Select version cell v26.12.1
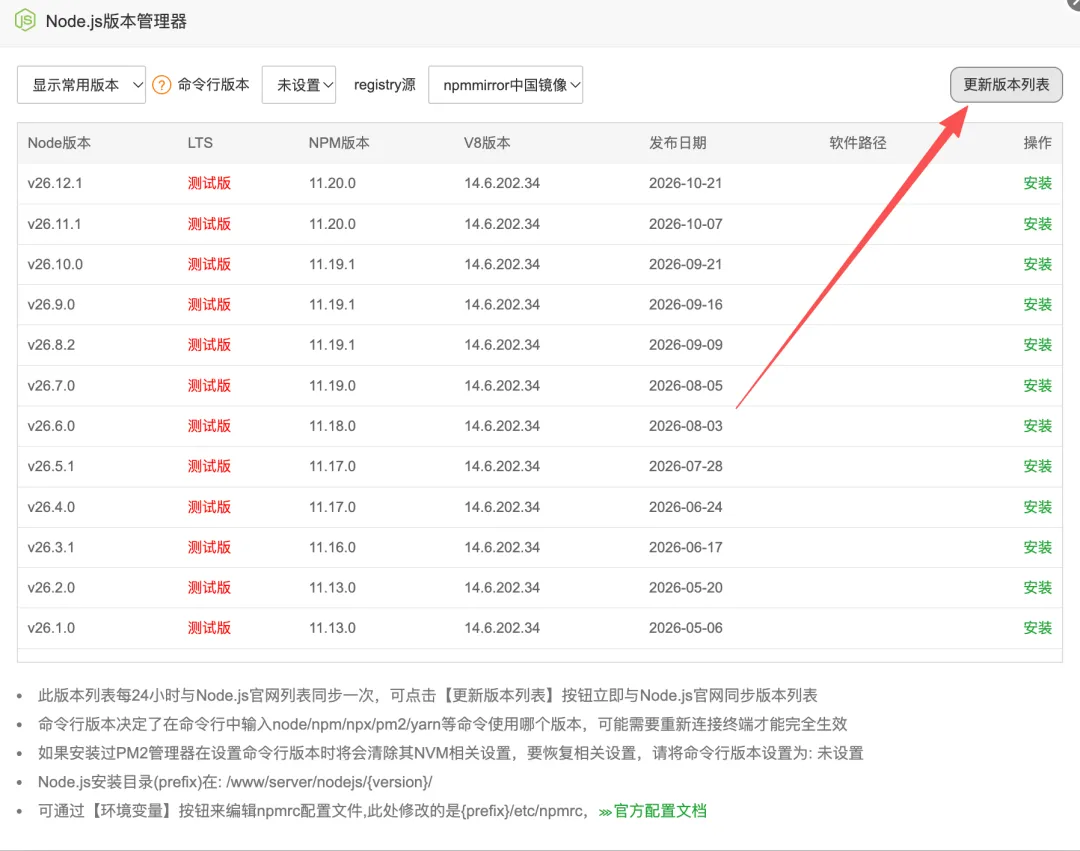This screenshot has height=851, width=1080. point(55,183)
